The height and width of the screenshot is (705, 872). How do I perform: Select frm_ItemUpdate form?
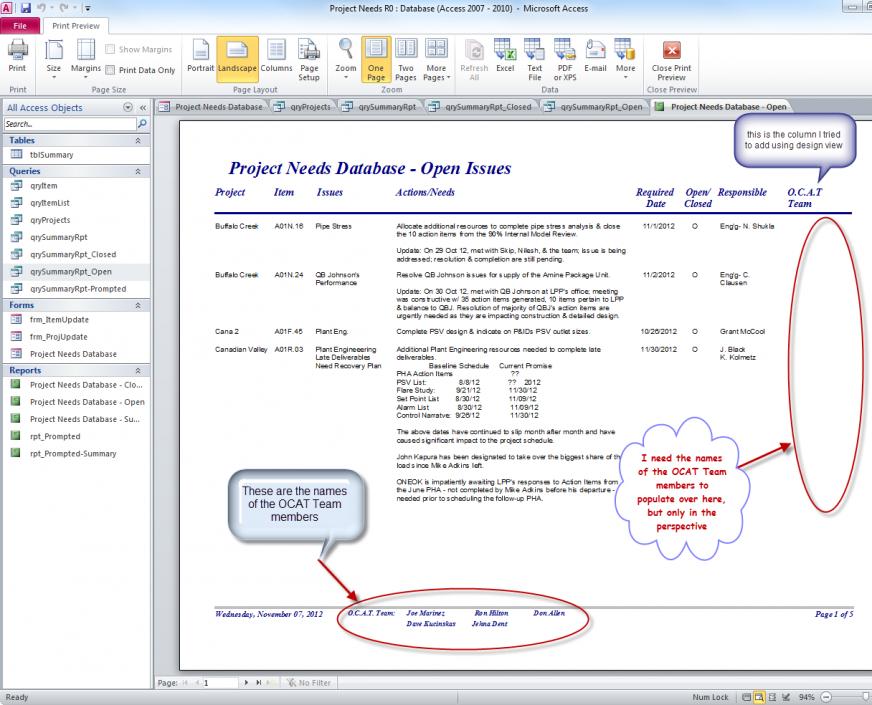click(x=77, y=320)
